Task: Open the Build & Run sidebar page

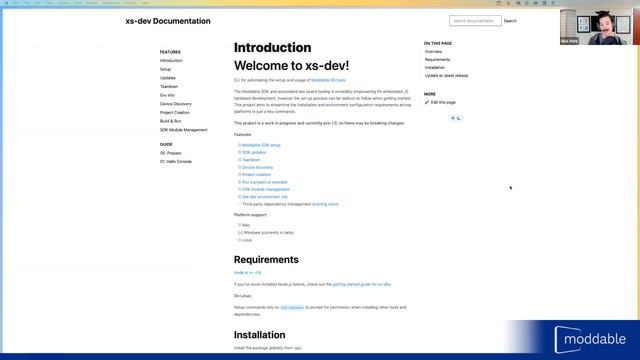Action: pyautogui.click(x=171, y=121)
